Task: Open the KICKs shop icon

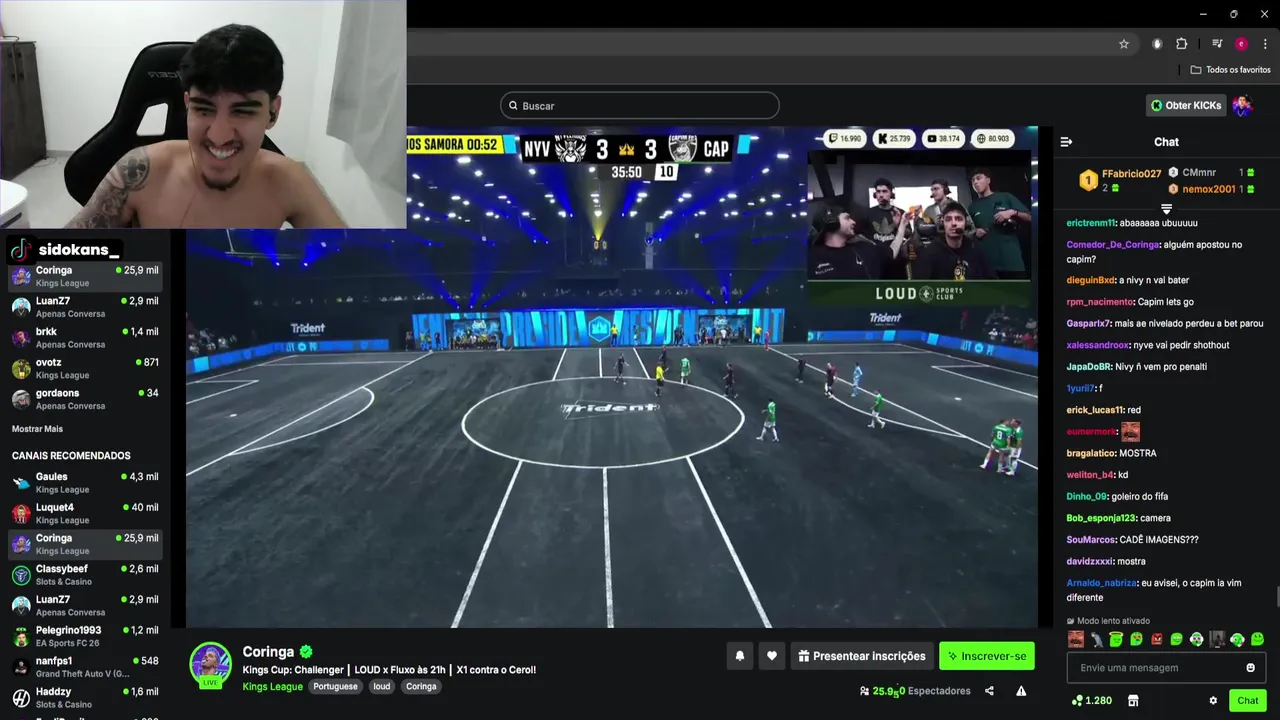Action: tap(1133, 701)
